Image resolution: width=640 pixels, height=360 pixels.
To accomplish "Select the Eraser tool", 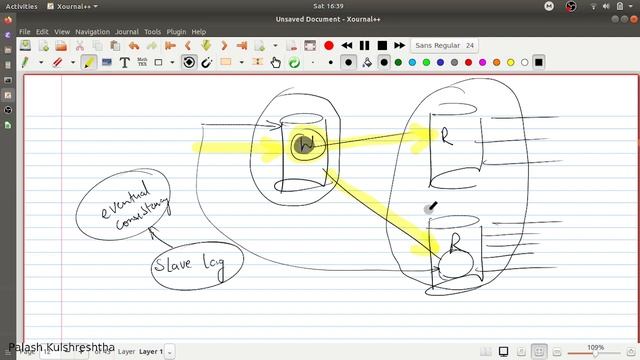I will click(57, 62).
